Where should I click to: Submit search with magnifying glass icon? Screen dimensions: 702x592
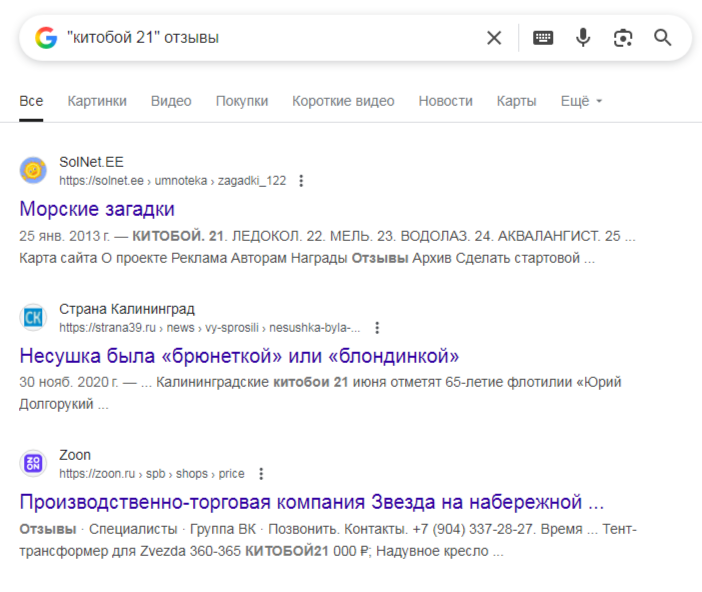[x=663, y=38]
